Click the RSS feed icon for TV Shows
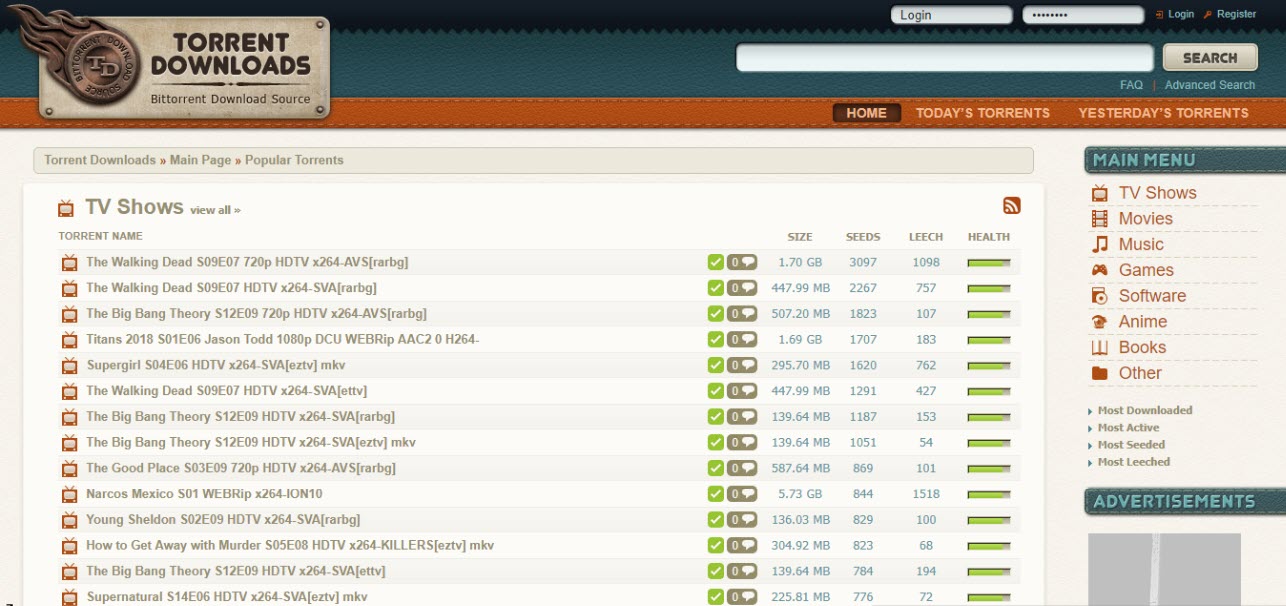Viewport: 1286px width, 606px height. tap(1011, 206)
